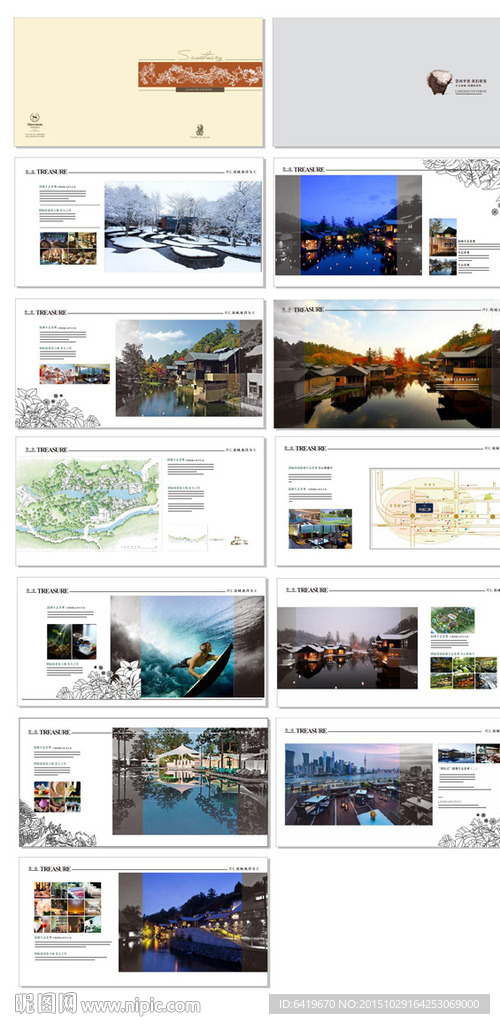The width and height of the screenshot is (500, 1024).
Task: Open the night hillside village photo
Action: (x=193, y=922)
